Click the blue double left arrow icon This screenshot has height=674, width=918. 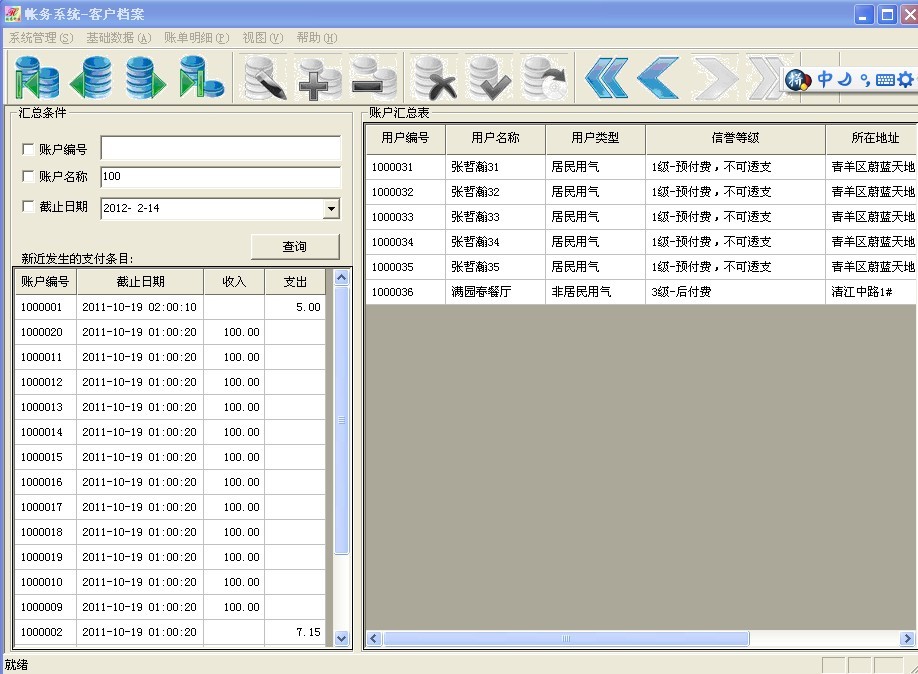tap(606, 77)
